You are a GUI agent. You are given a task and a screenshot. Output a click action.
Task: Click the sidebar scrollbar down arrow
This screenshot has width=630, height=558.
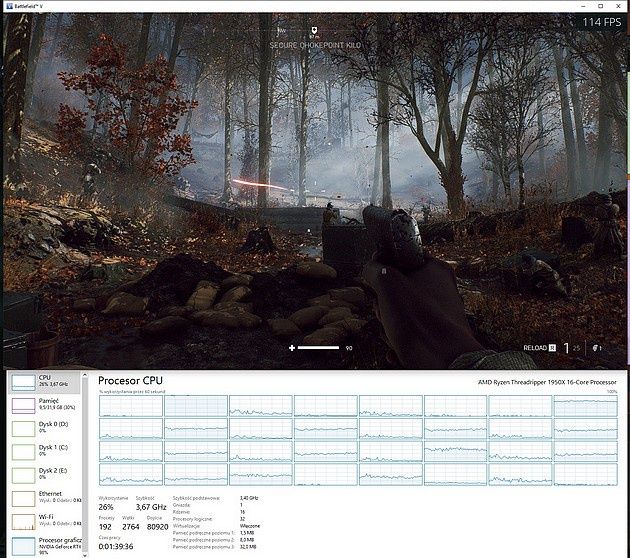85,555
